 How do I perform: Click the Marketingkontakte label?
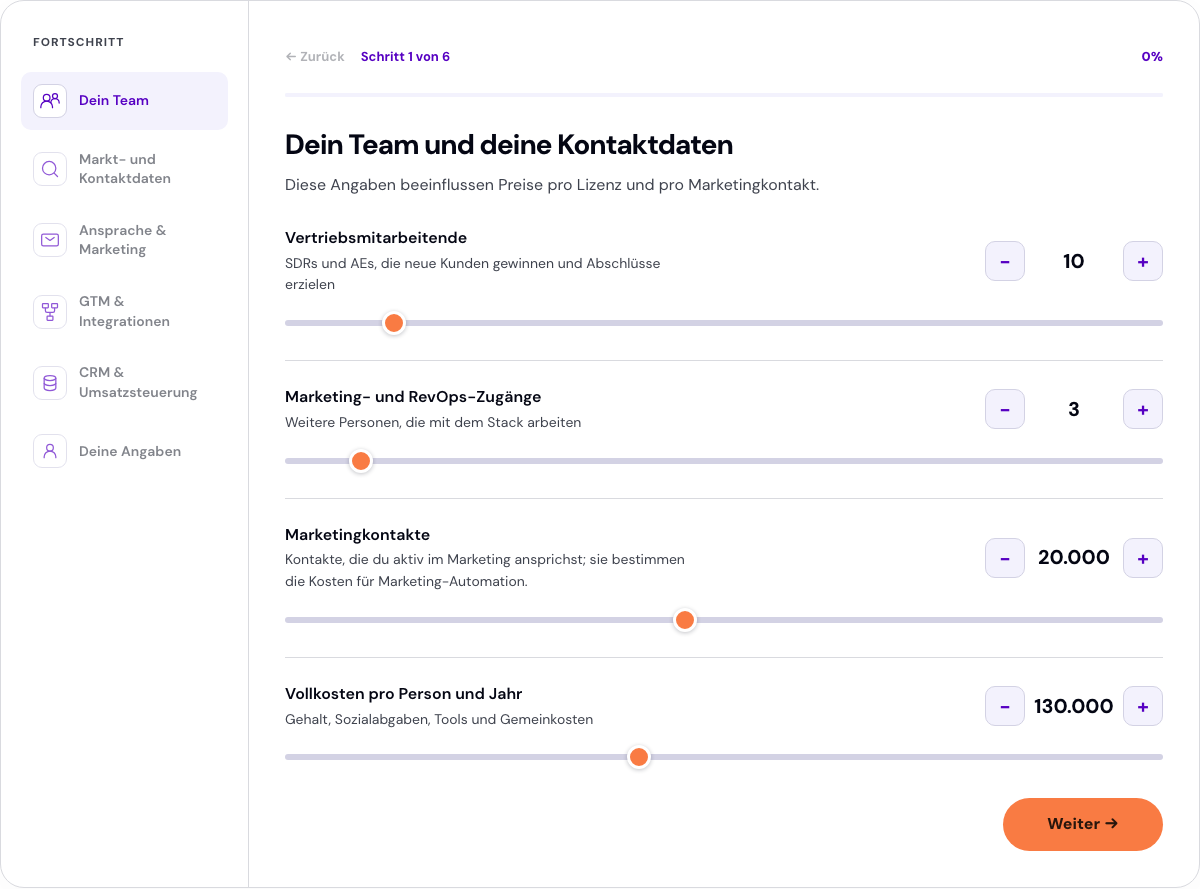point(357,535)
